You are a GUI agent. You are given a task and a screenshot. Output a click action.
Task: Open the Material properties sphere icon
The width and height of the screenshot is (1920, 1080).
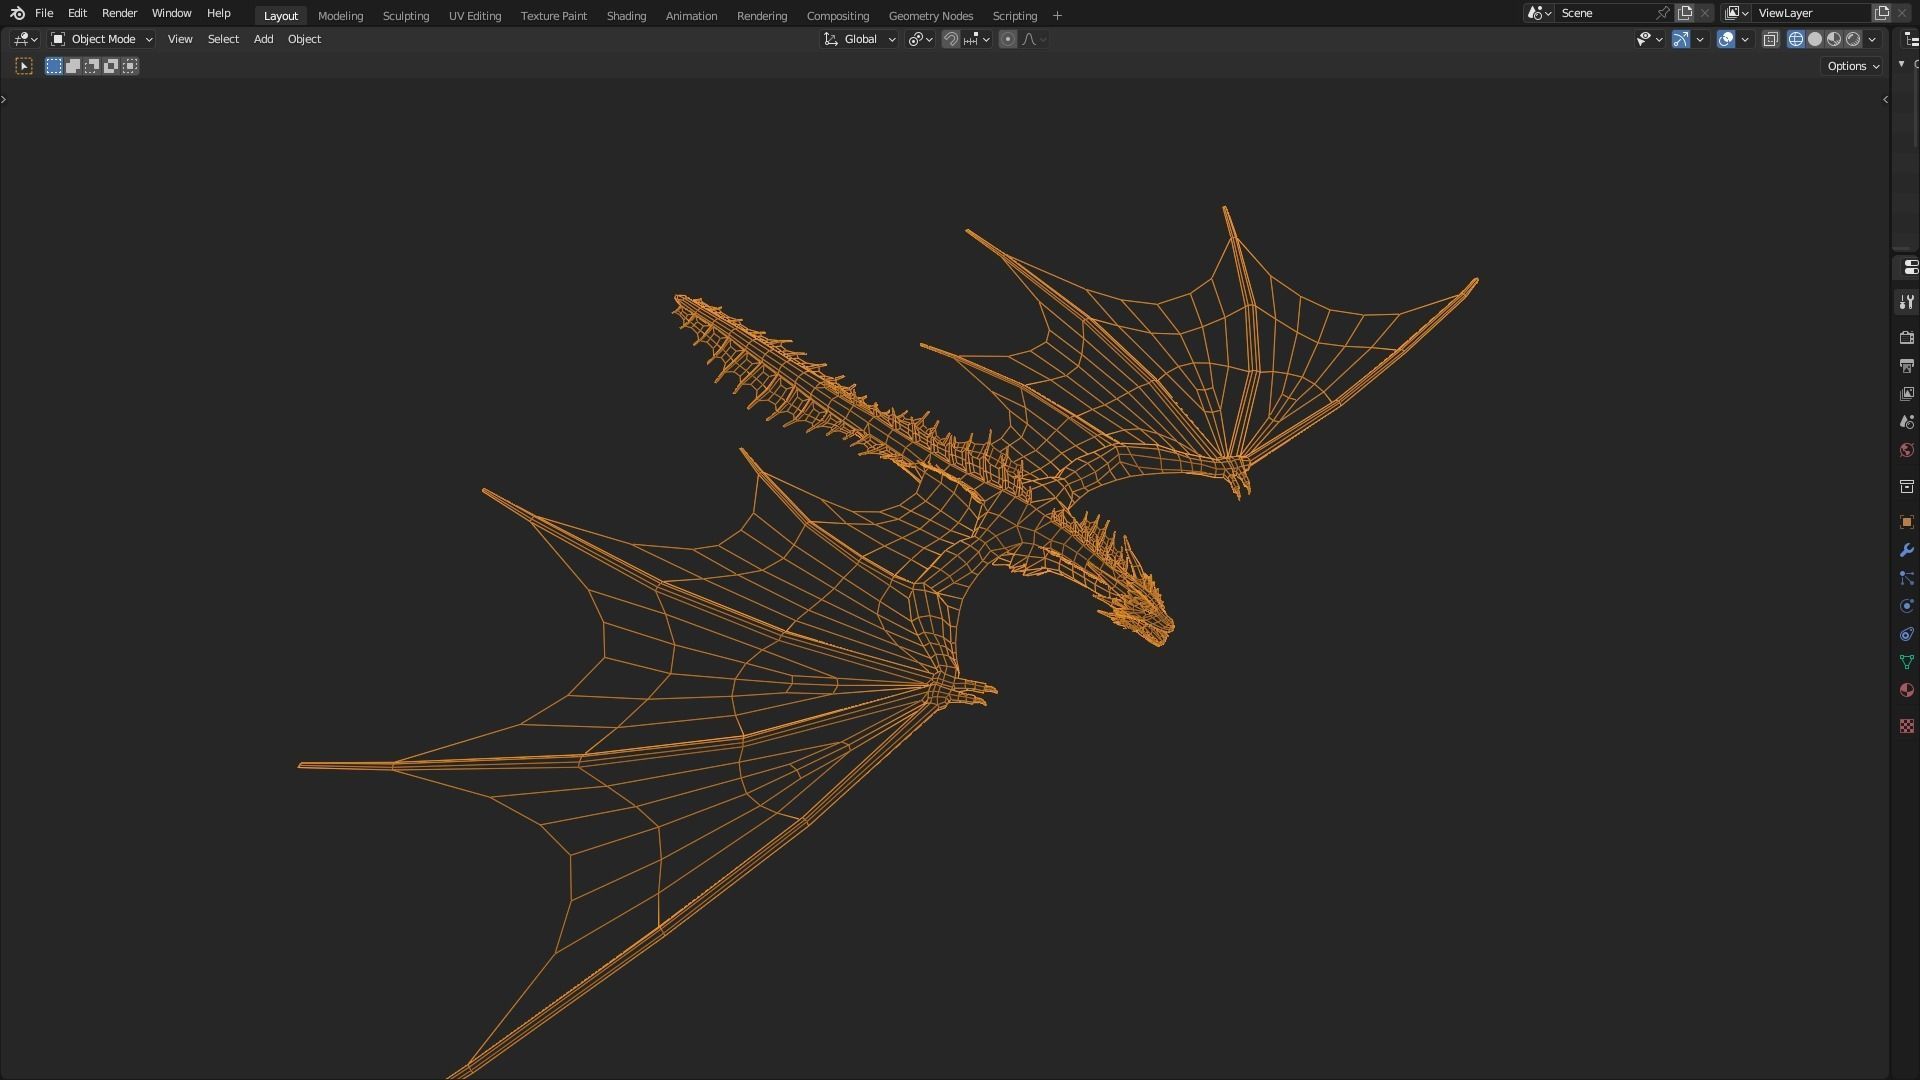(x=1906, y=690)
